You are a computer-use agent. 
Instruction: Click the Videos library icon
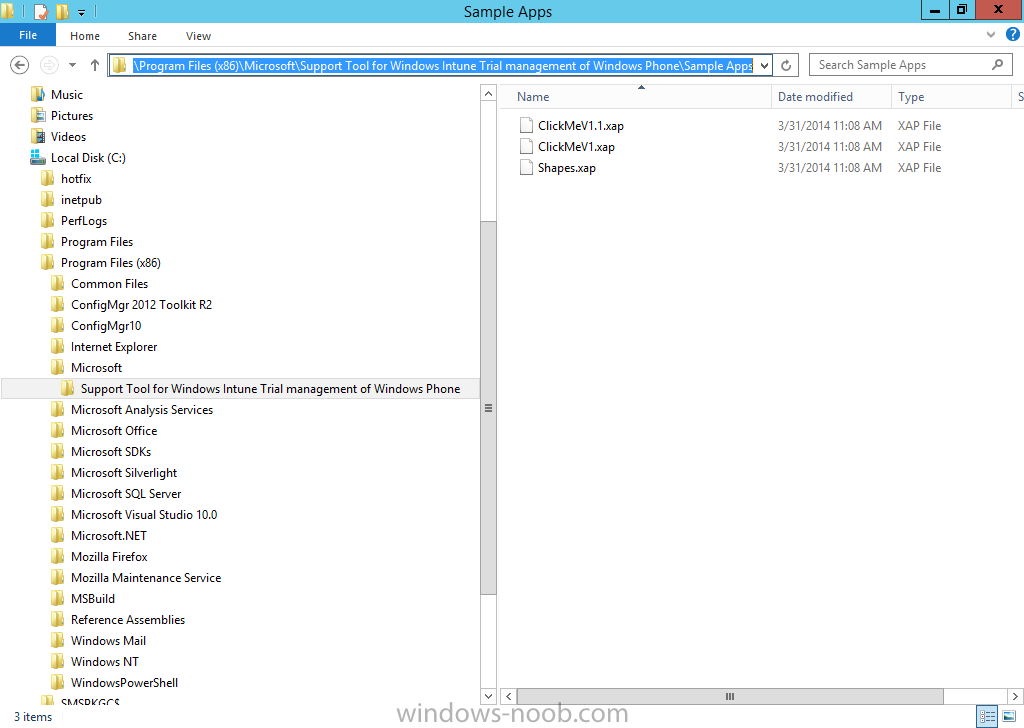click(38, 136)
